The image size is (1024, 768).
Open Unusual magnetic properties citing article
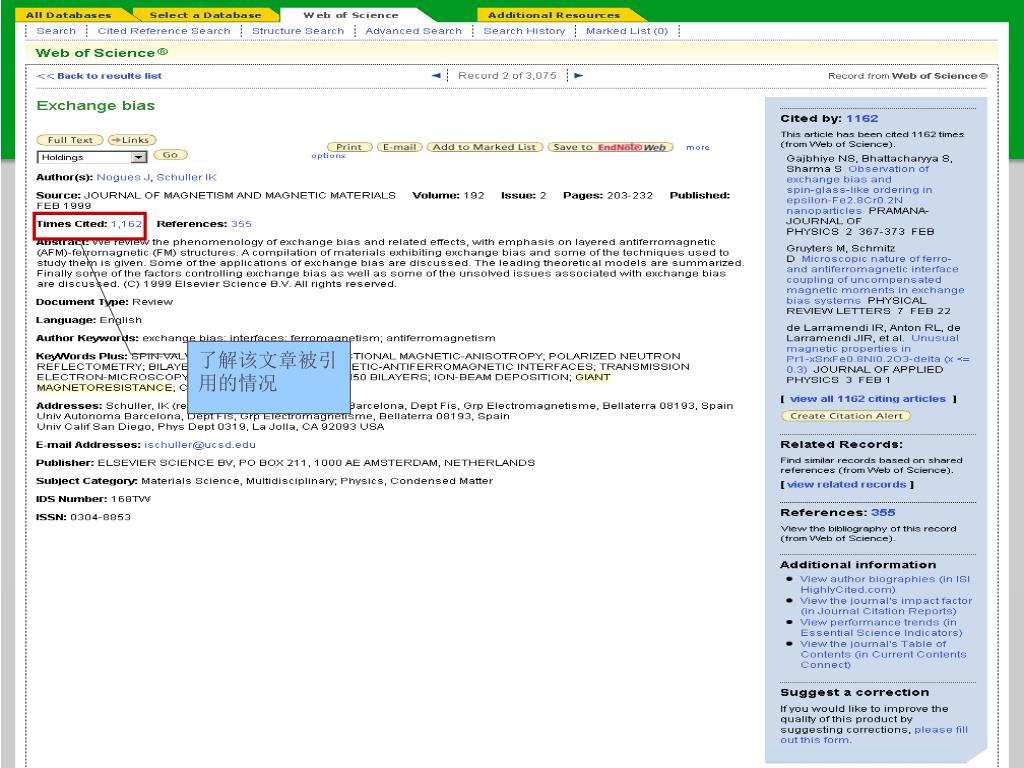[x=877, y=353]
